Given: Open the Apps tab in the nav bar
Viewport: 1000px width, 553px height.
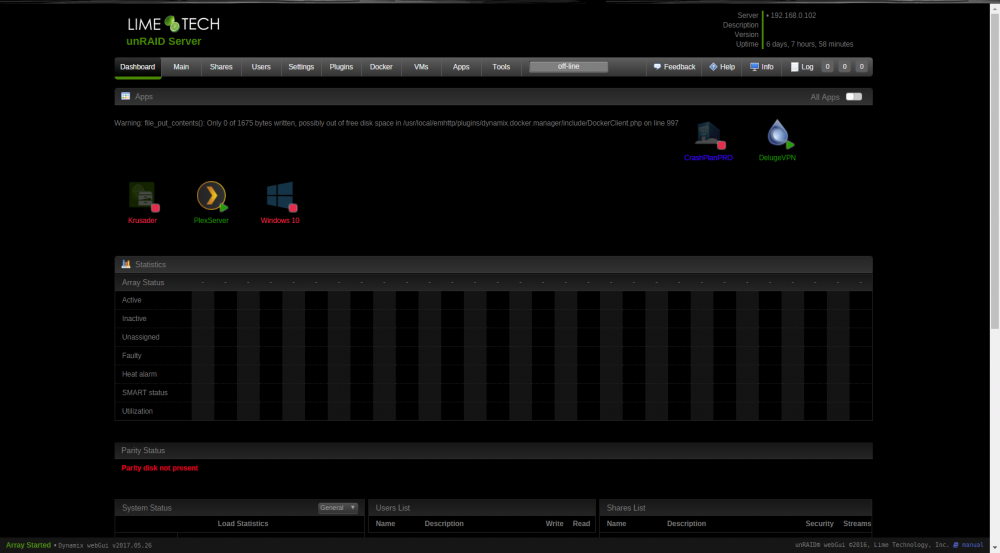Looking at the screenshot, I should (x=461, y=67).
